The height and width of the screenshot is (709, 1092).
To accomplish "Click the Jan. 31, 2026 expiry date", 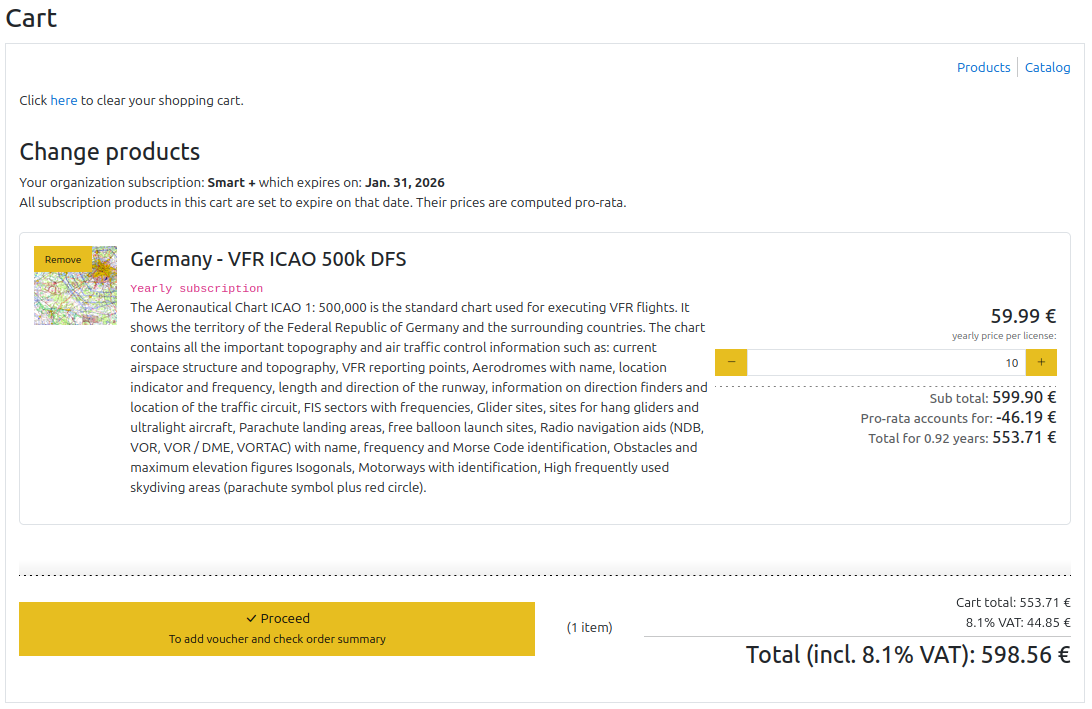I will [404, 183].
